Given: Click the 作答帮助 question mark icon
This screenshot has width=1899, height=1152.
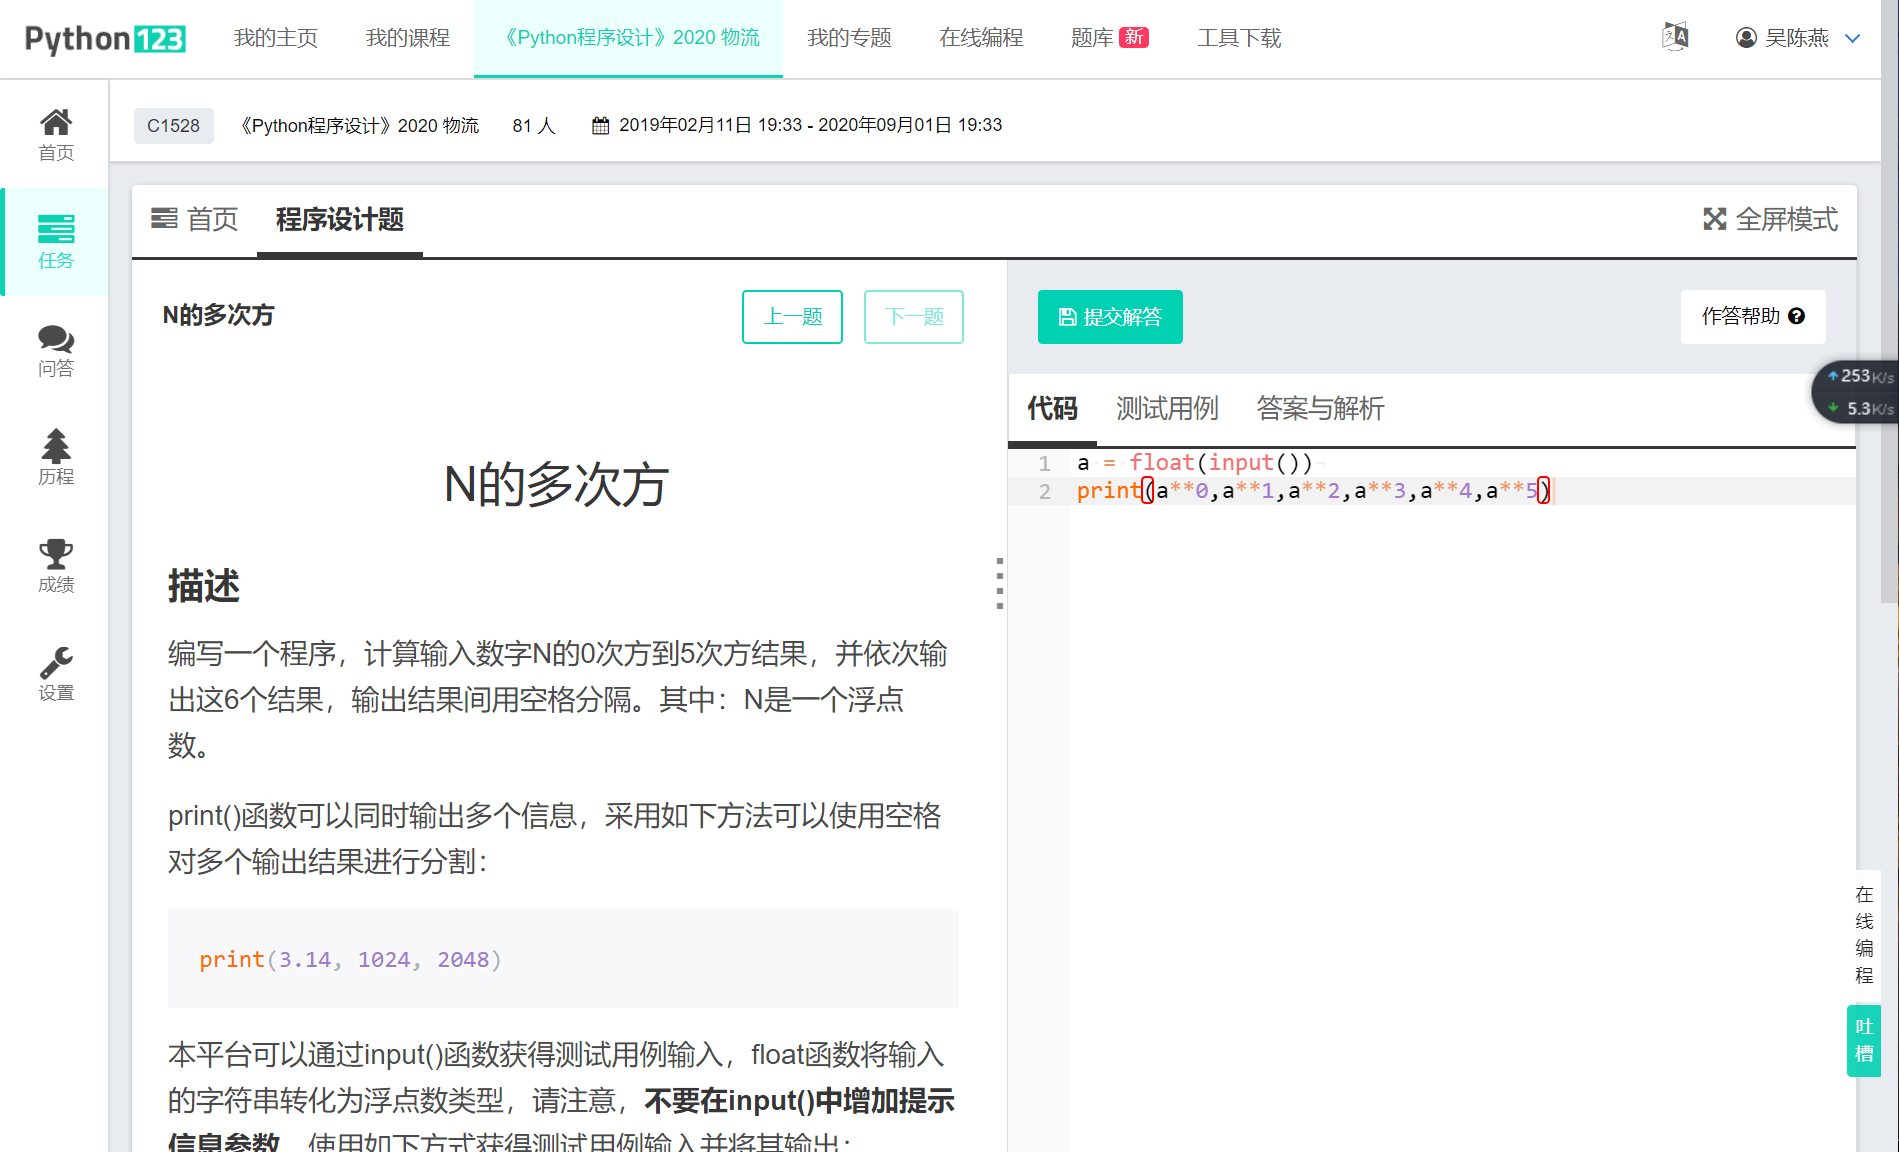Looking at the screenshot, I should tap(1797, 316).
